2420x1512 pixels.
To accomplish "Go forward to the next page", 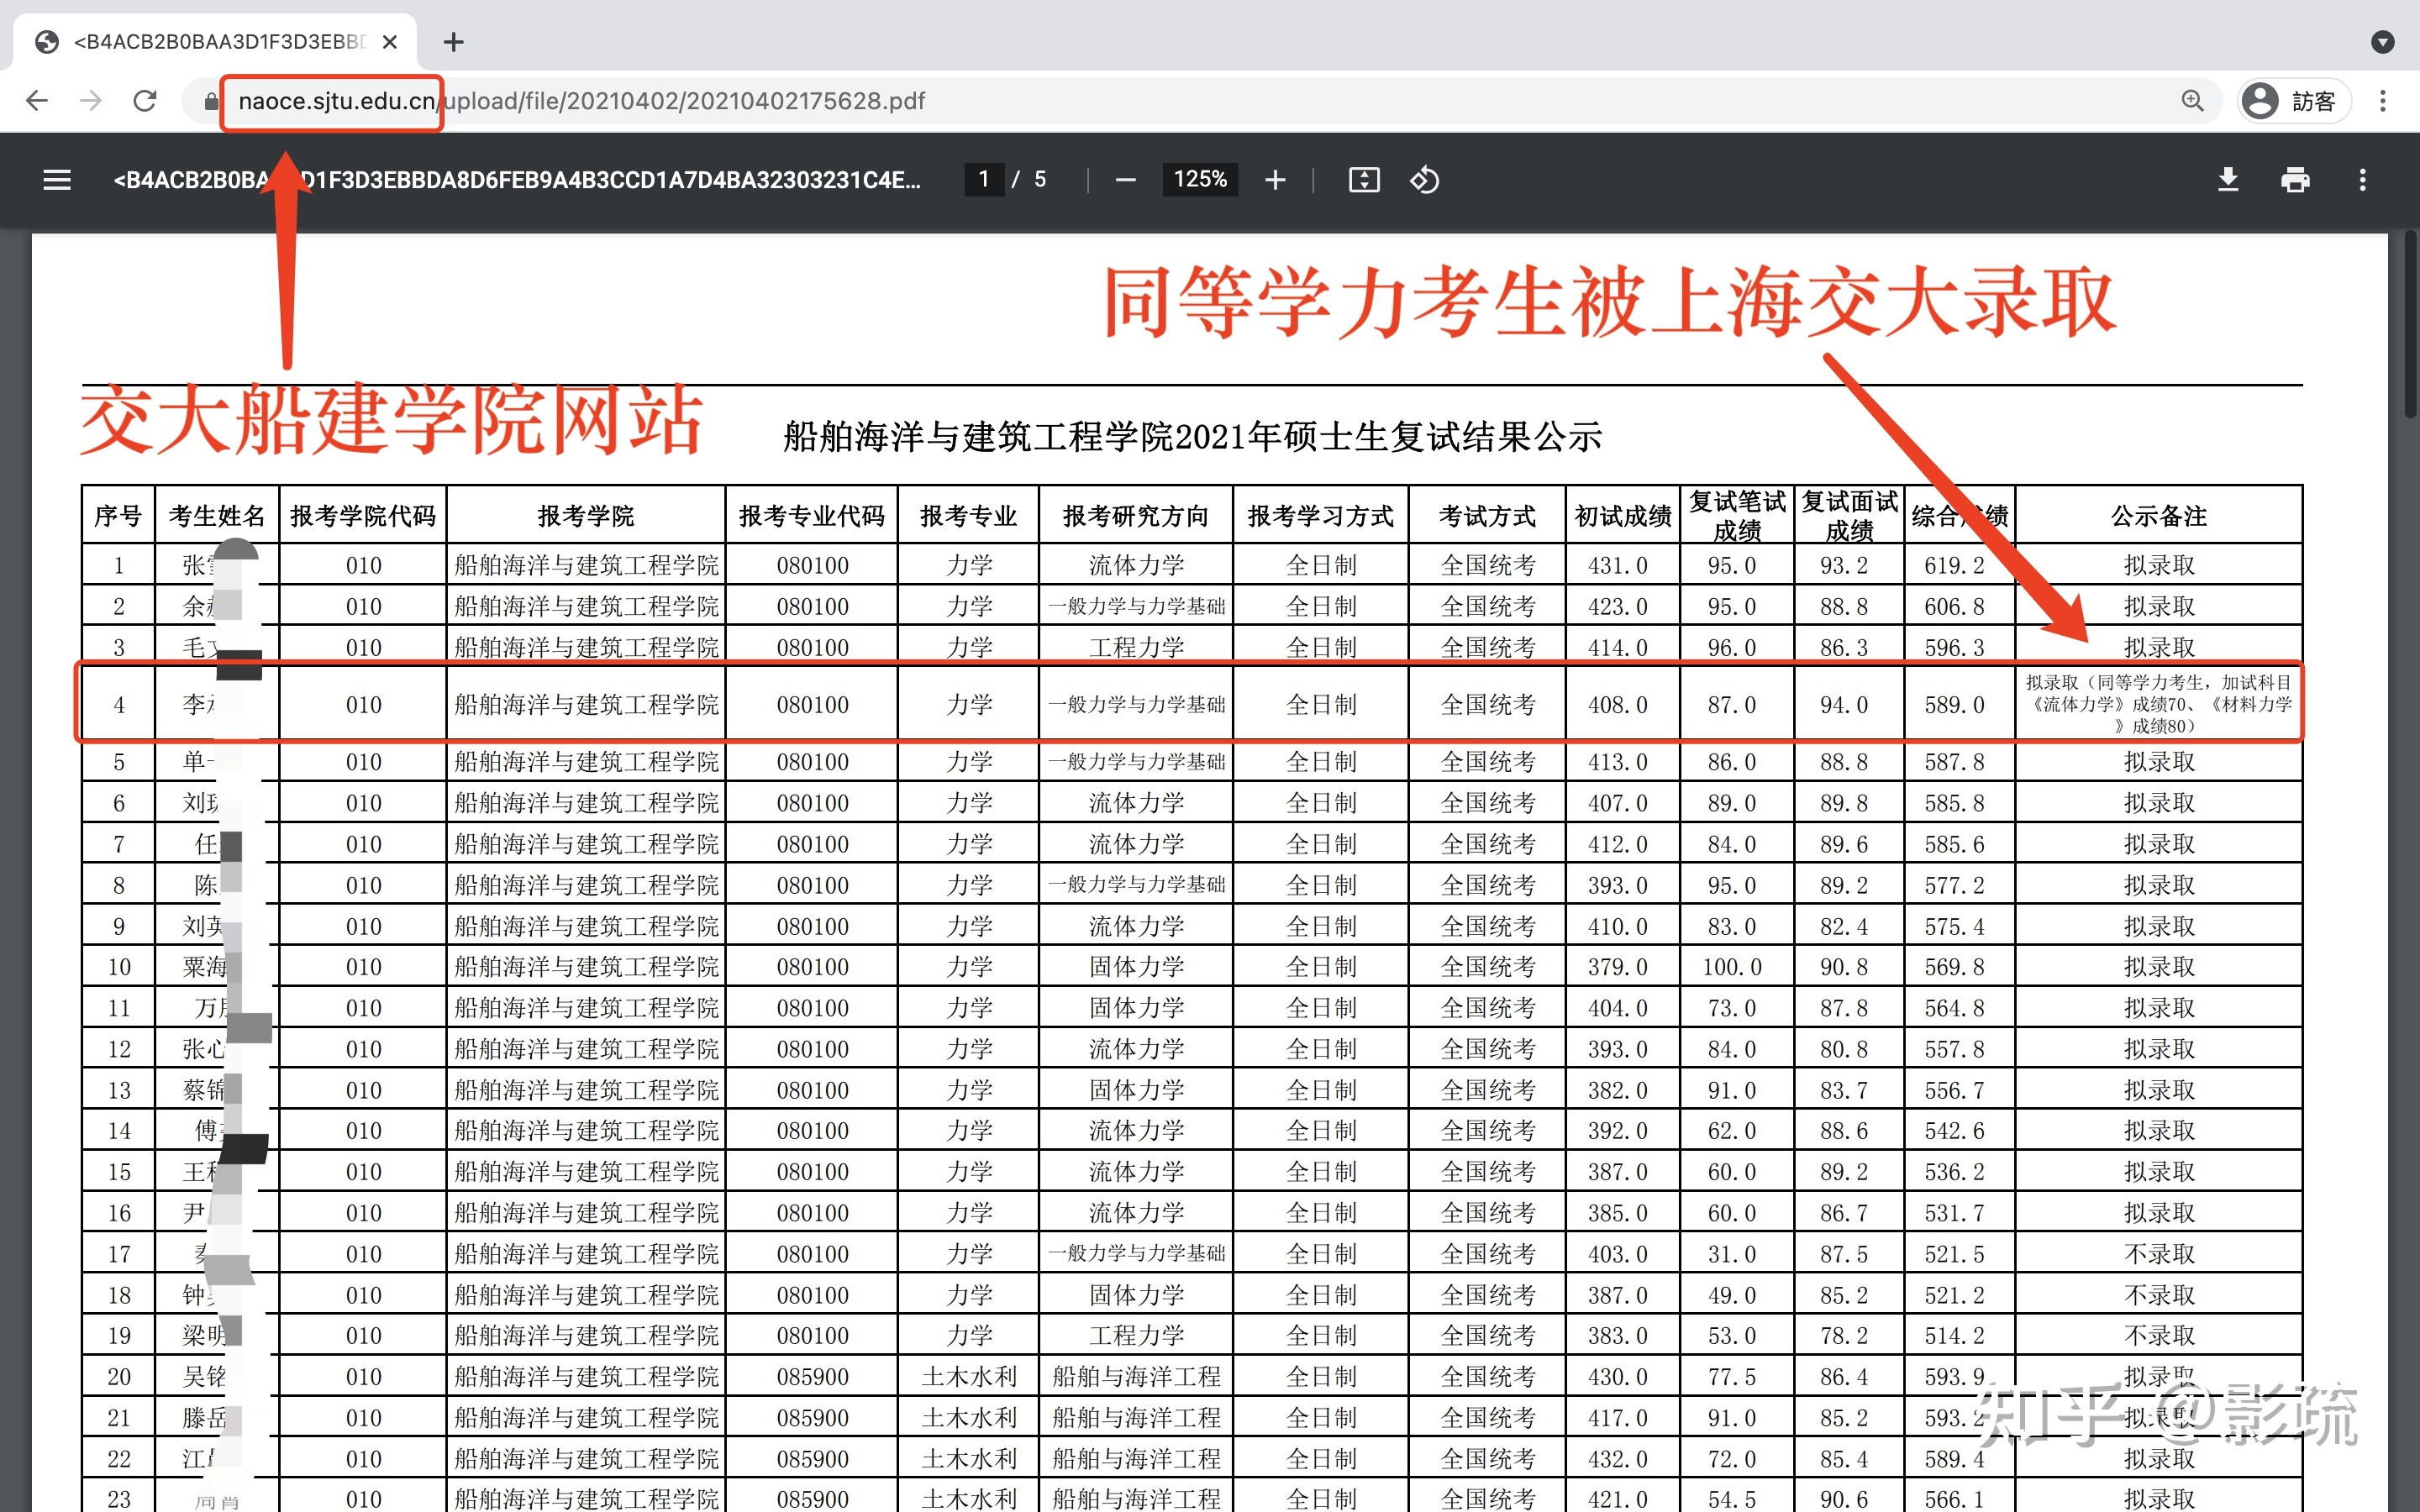I will tap(91, 101).
